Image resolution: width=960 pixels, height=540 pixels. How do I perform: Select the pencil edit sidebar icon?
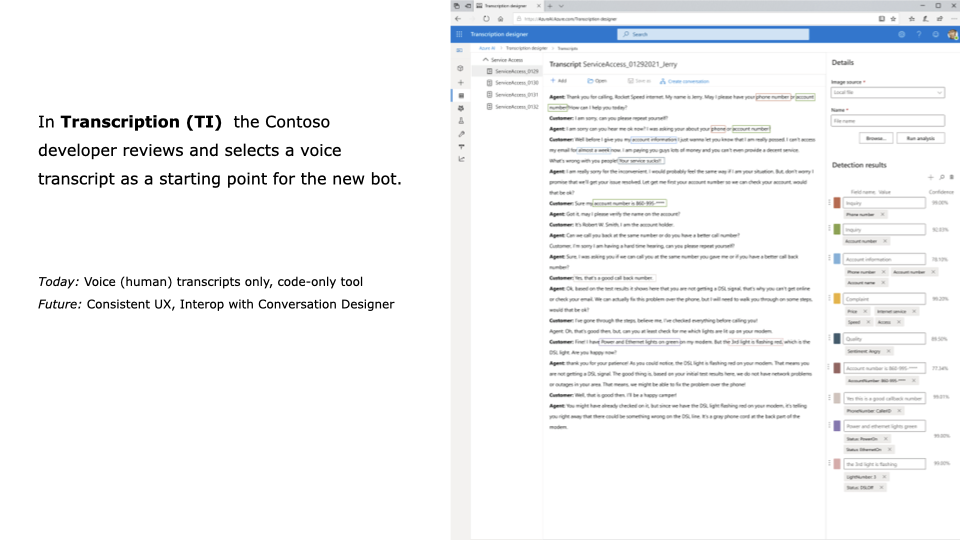[461, 134]
